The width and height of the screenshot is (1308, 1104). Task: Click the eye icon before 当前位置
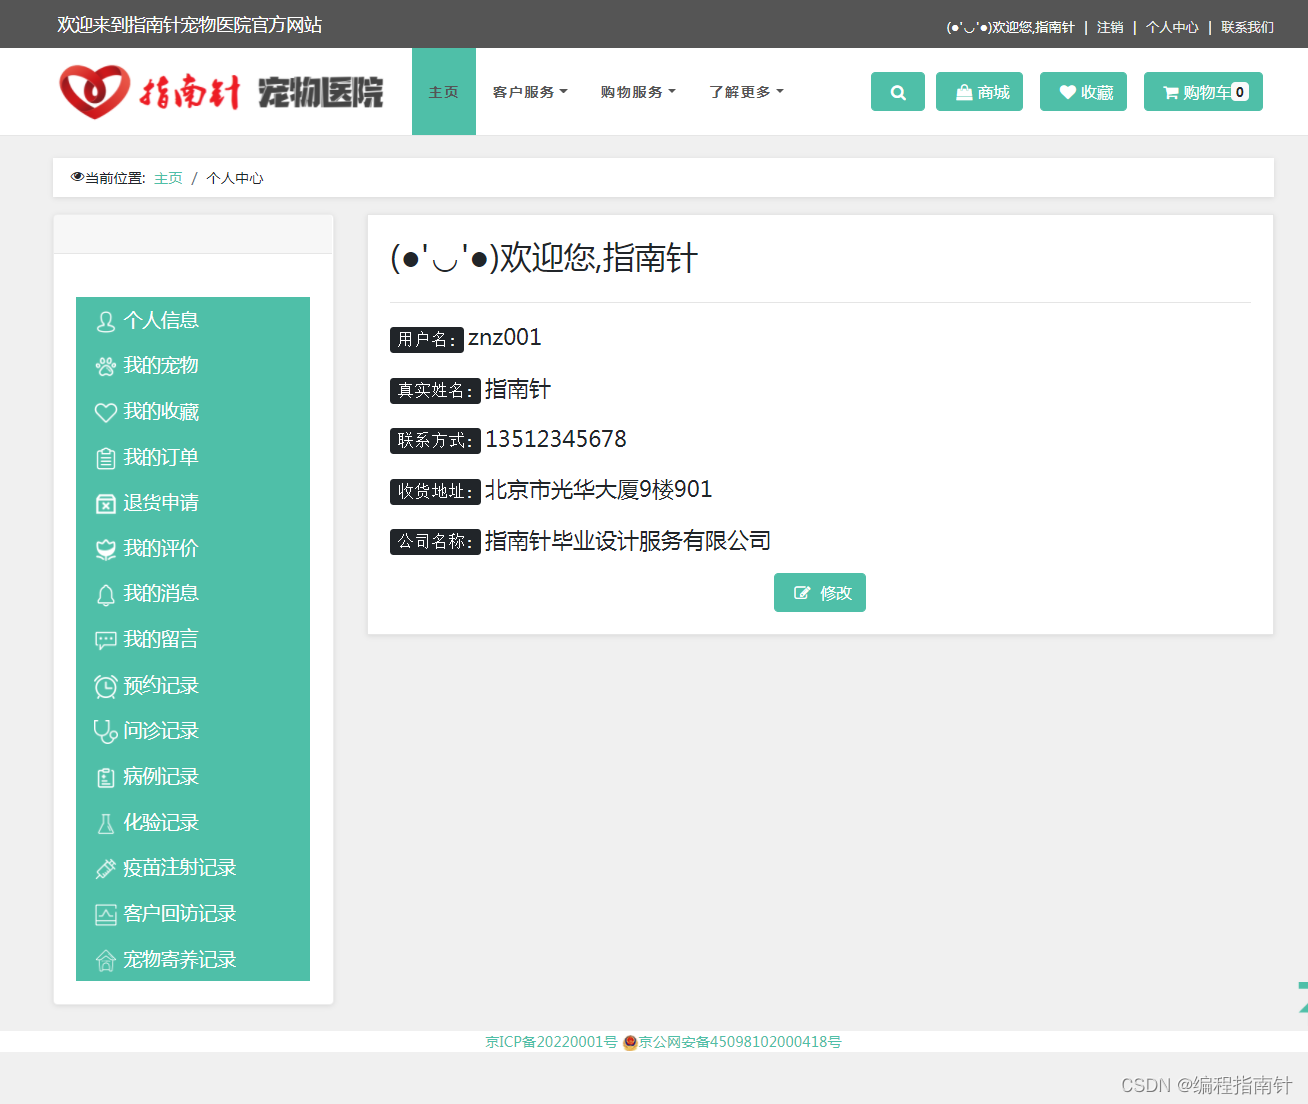click(x=77, y=177)
